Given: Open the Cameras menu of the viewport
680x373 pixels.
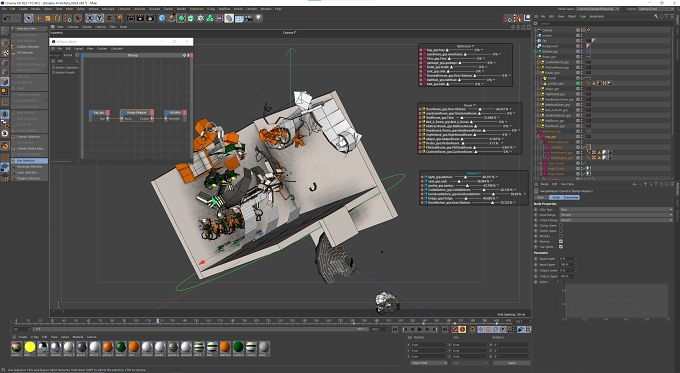Looking at the screenshot, I should (x=73, y=27).
